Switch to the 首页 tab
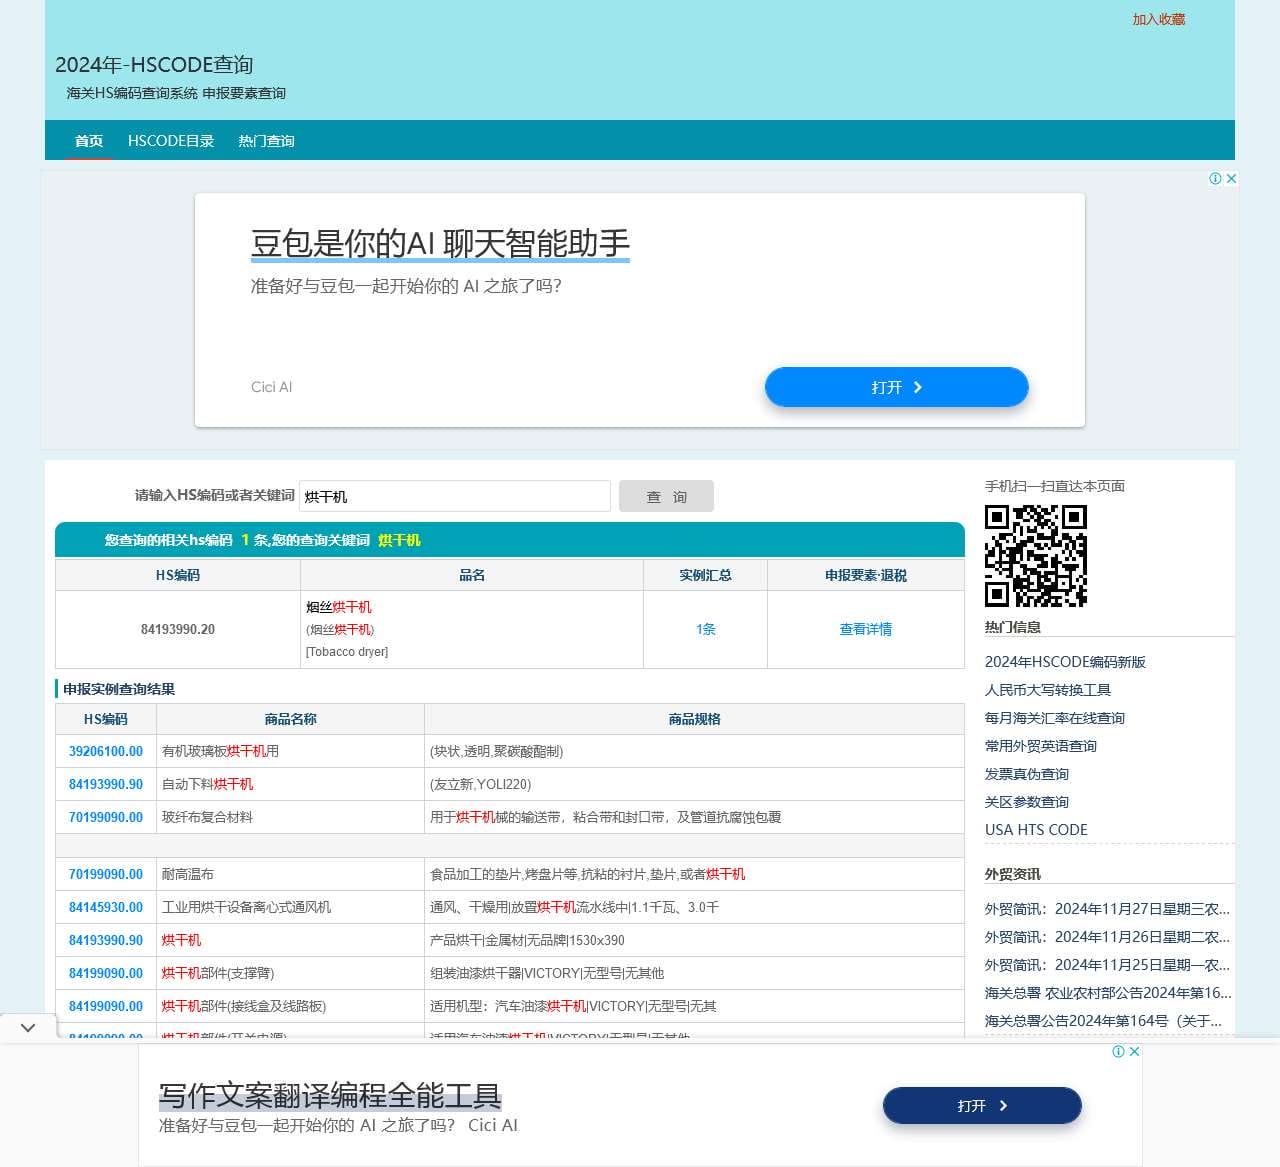Viewport: 1280px width, 1167px height. [88, 141]
